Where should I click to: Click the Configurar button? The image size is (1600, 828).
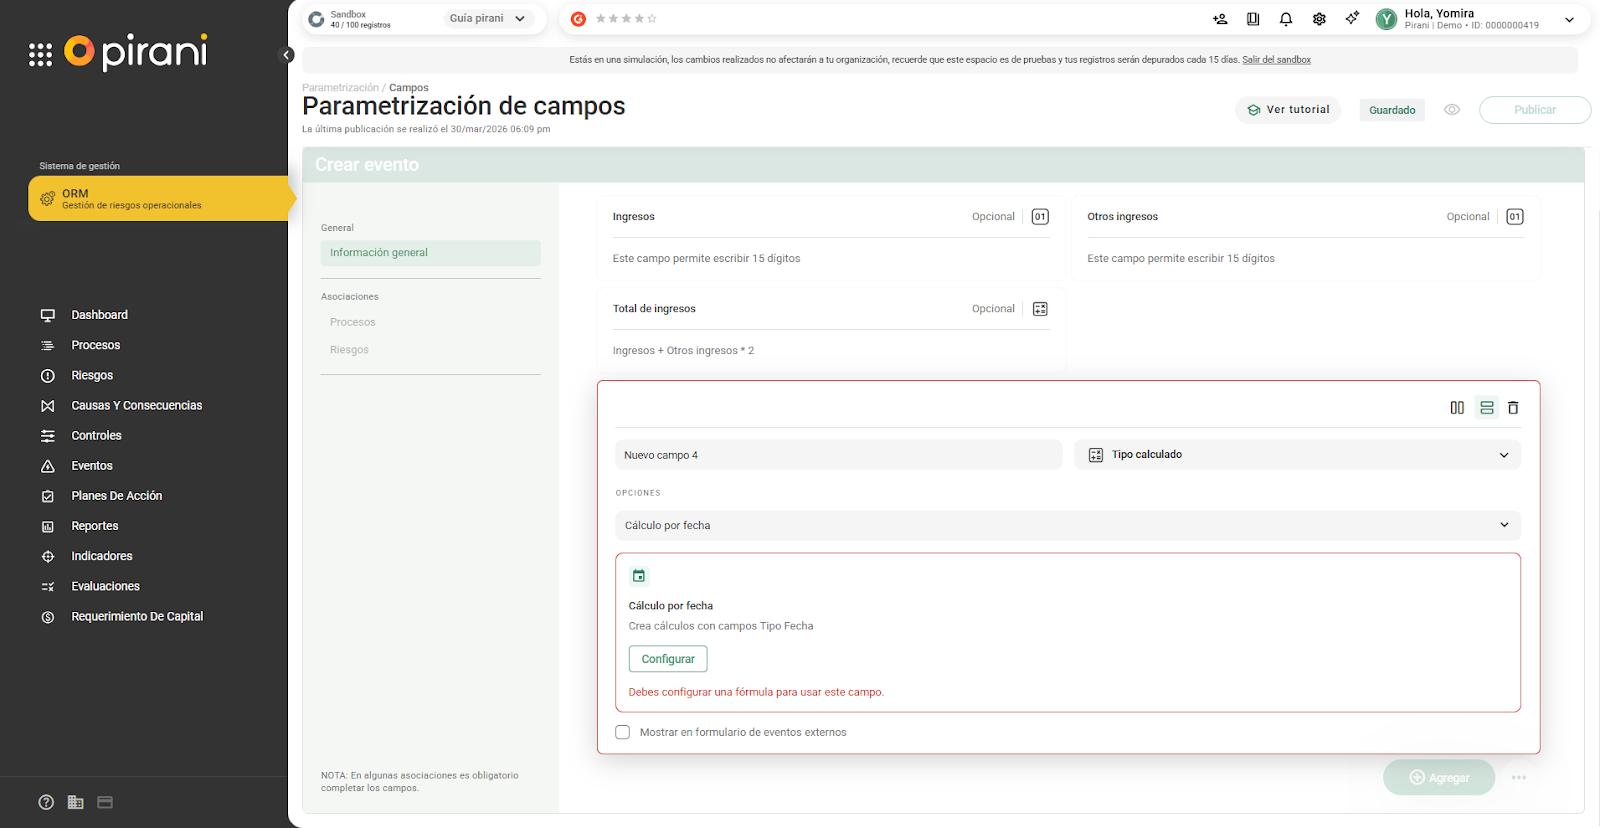[668, 659]
